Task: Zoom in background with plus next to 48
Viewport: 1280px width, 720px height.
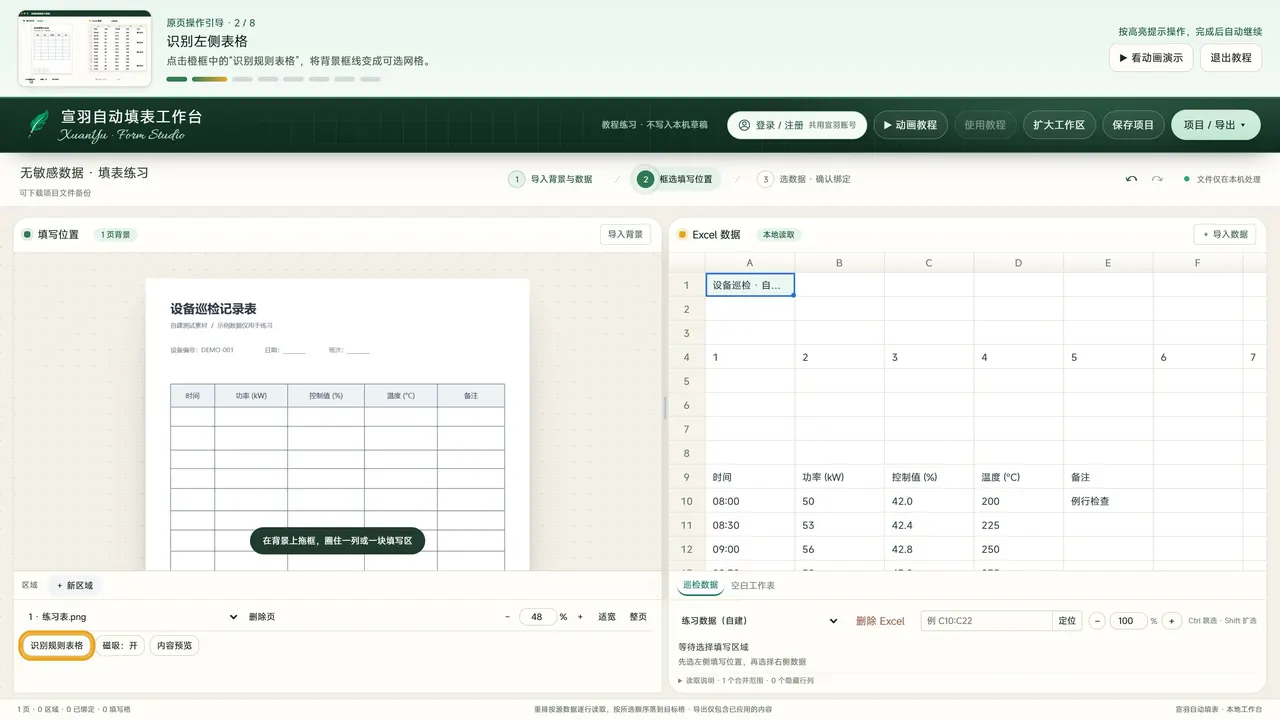Action: pos(580,617)
